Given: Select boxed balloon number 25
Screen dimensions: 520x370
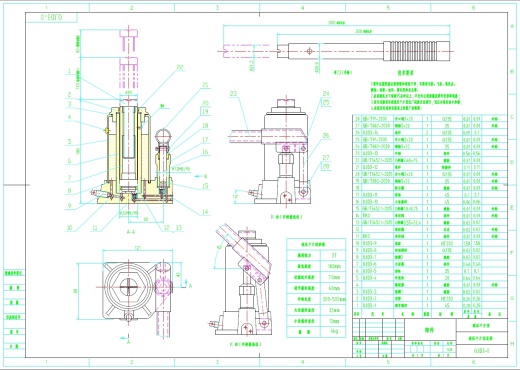Looking at the screenshot, I should tap(326, 102).
